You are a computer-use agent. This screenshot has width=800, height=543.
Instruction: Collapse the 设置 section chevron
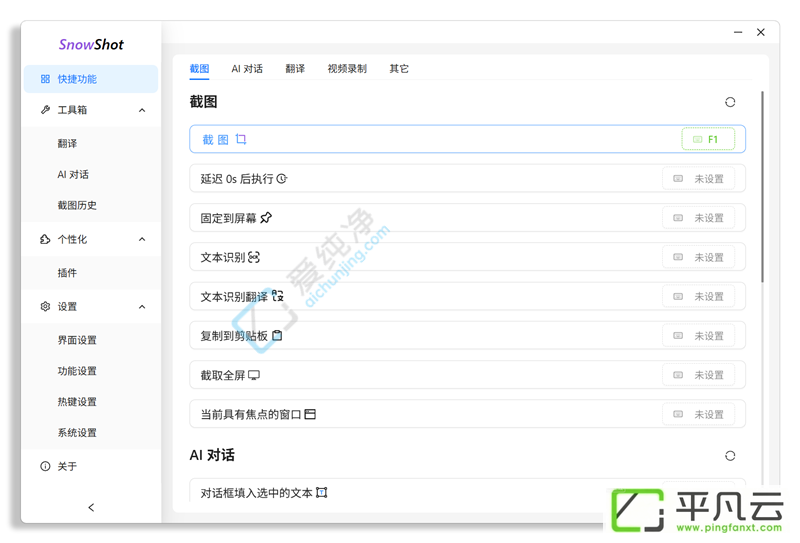[142, 307]
